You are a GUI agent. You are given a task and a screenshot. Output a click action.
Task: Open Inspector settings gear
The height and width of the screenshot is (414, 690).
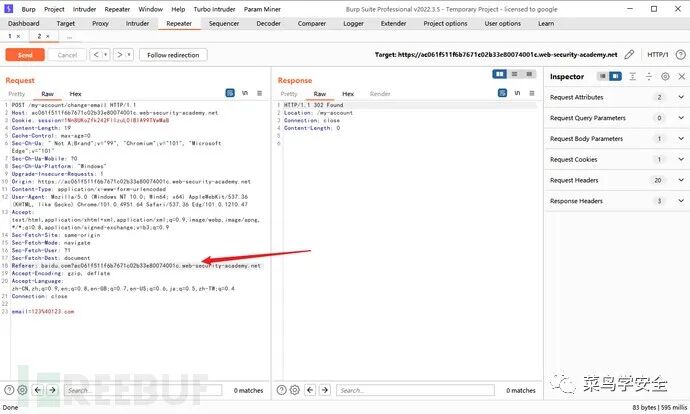pyautogui.click(x=665, y=77)
